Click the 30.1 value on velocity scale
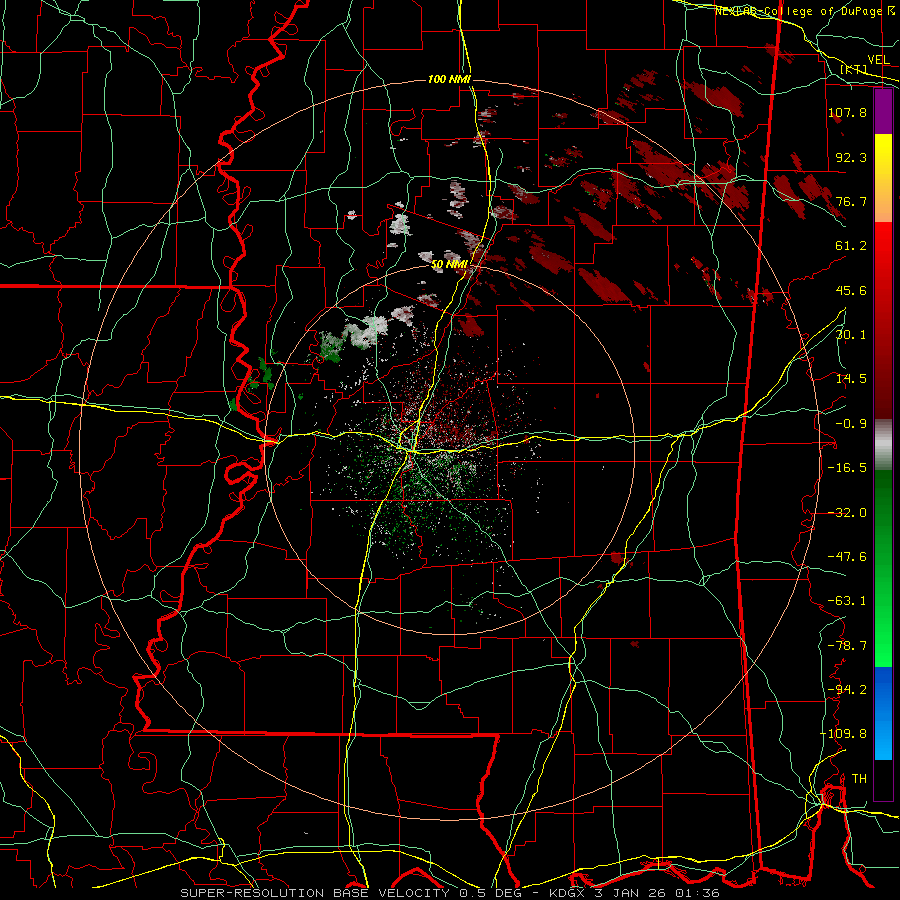Image resolution: width=900 pixels, height=900 pixels. [851, 335]
